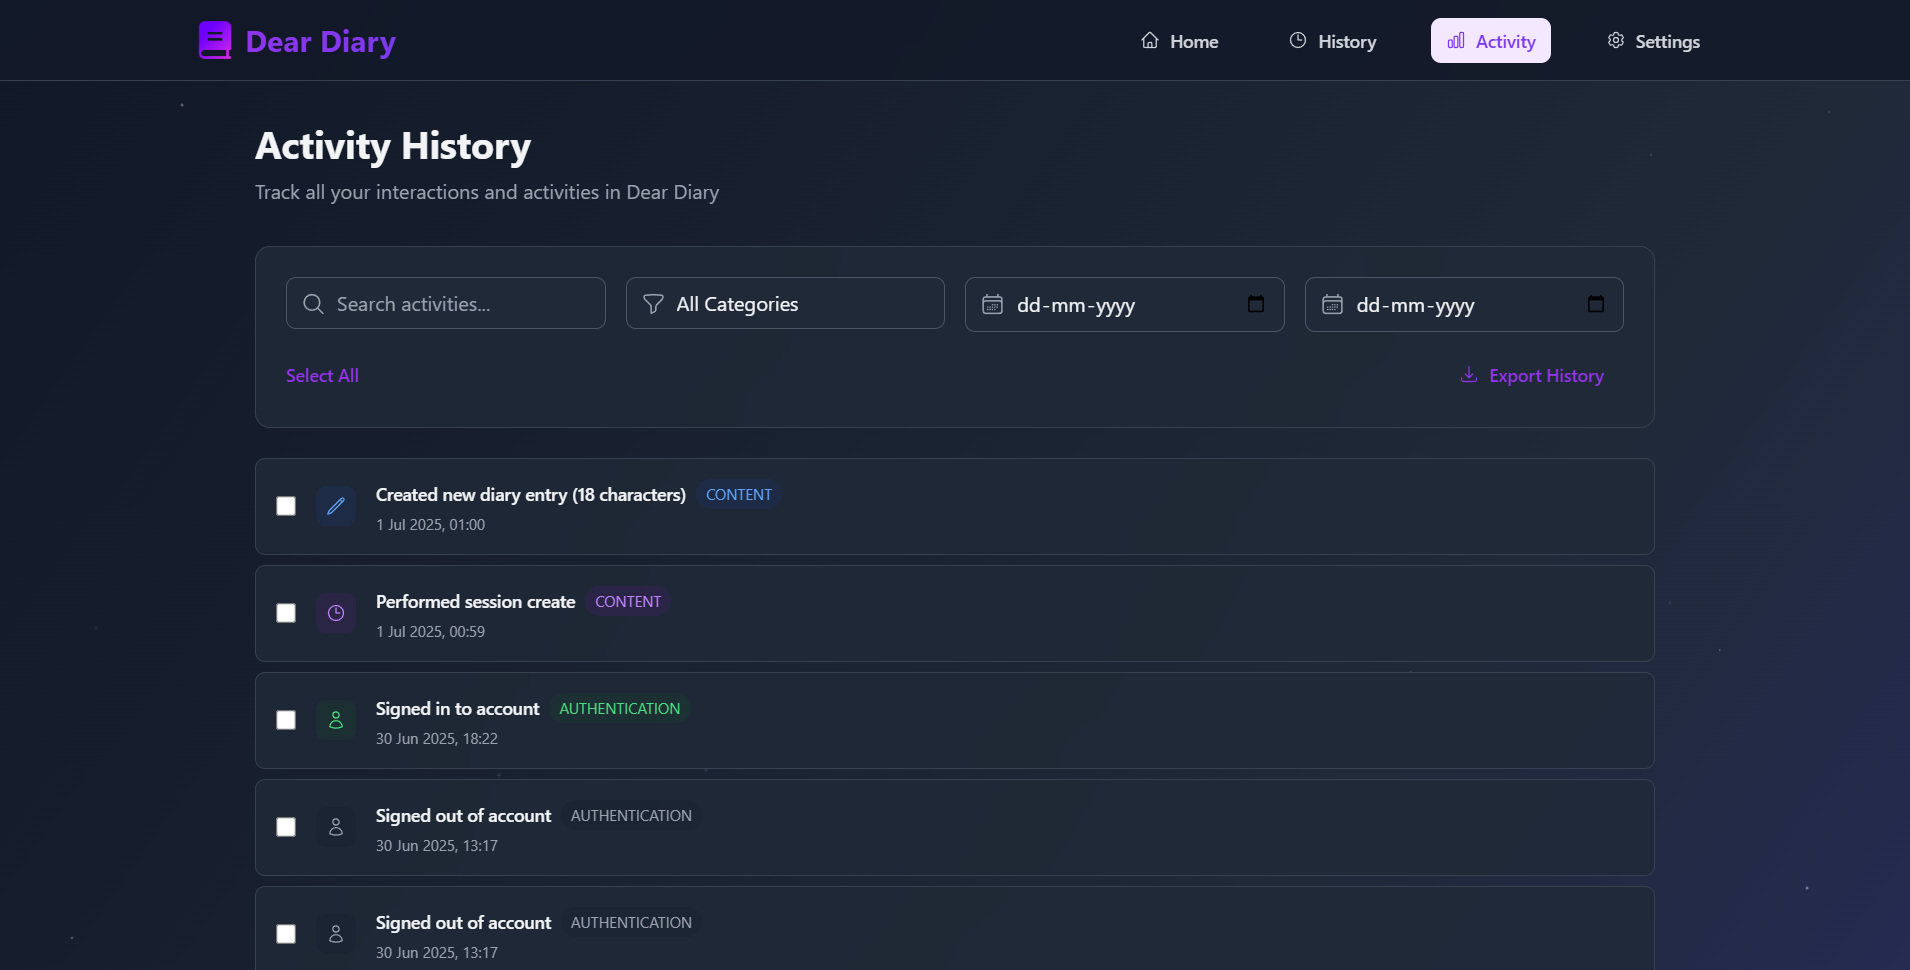Navigate to the Home page
Screen dimensions: 1910x970
point(1180,40)
